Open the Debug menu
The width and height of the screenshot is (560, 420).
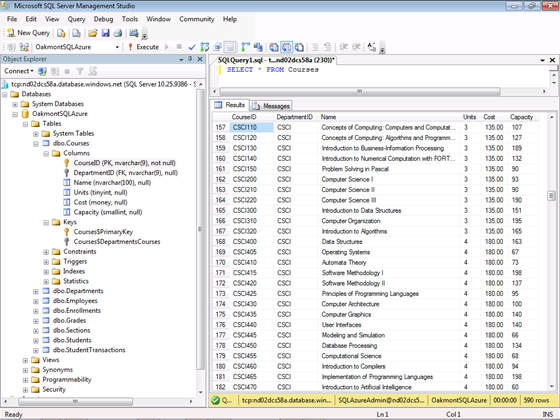[104, 19]
